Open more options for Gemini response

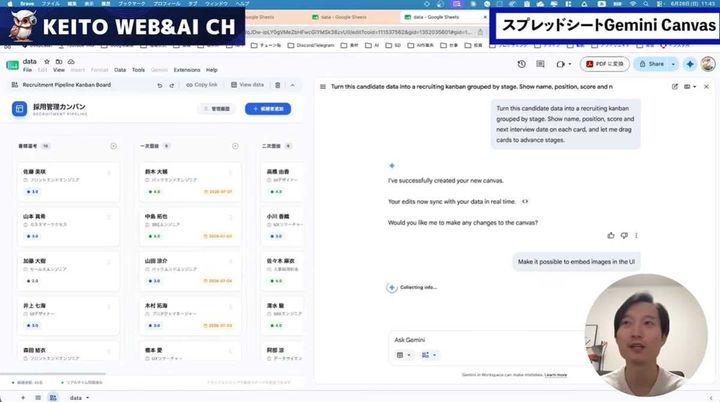click(636, 236)
